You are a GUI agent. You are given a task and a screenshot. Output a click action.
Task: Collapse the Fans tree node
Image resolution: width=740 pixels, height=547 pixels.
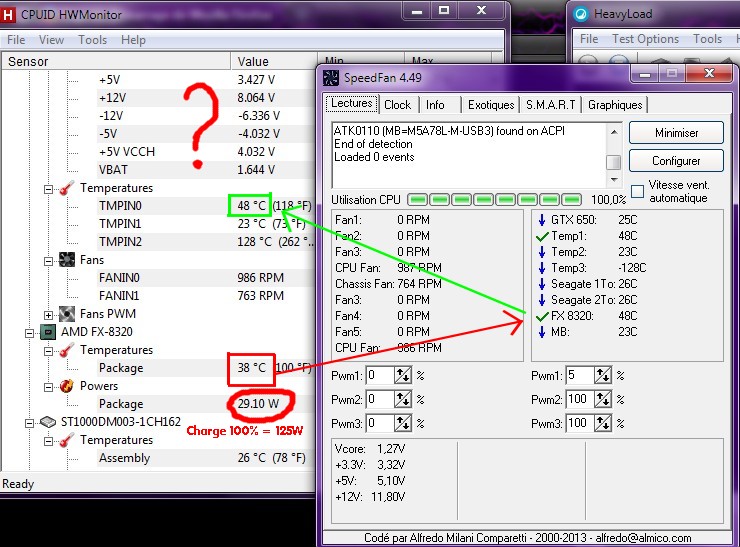(x=48, y=261)
